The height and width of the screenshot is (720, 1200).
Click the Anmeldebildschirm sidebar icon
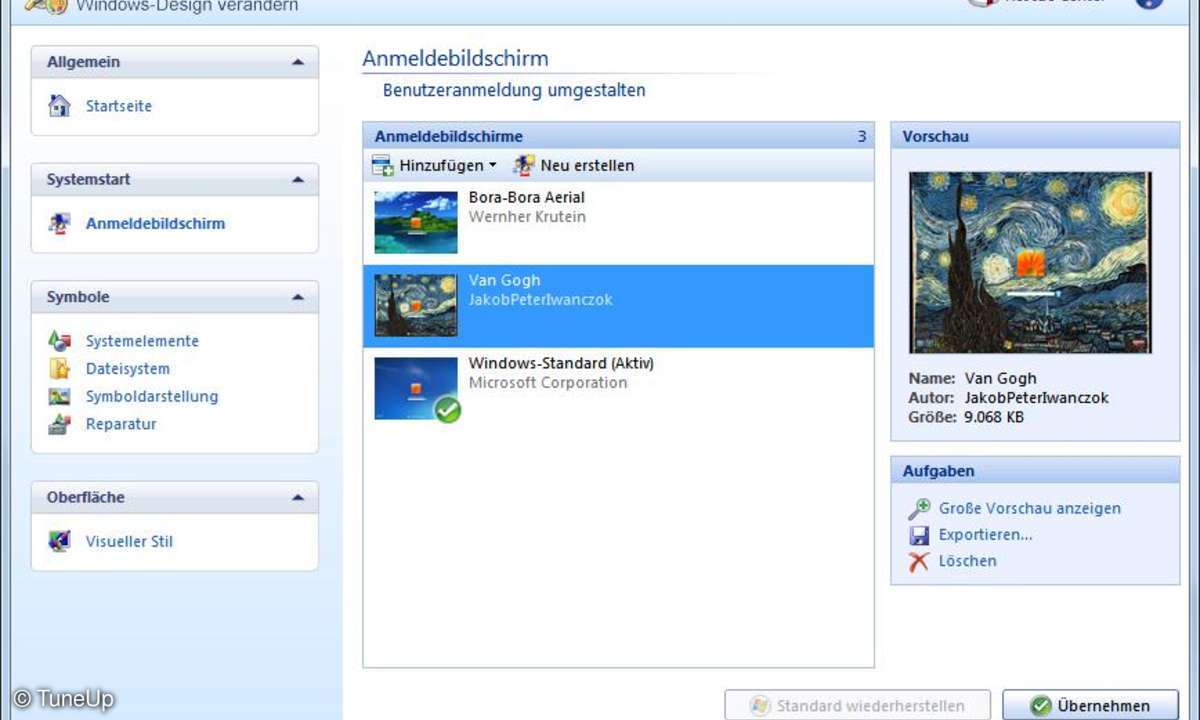coord(60,223)
